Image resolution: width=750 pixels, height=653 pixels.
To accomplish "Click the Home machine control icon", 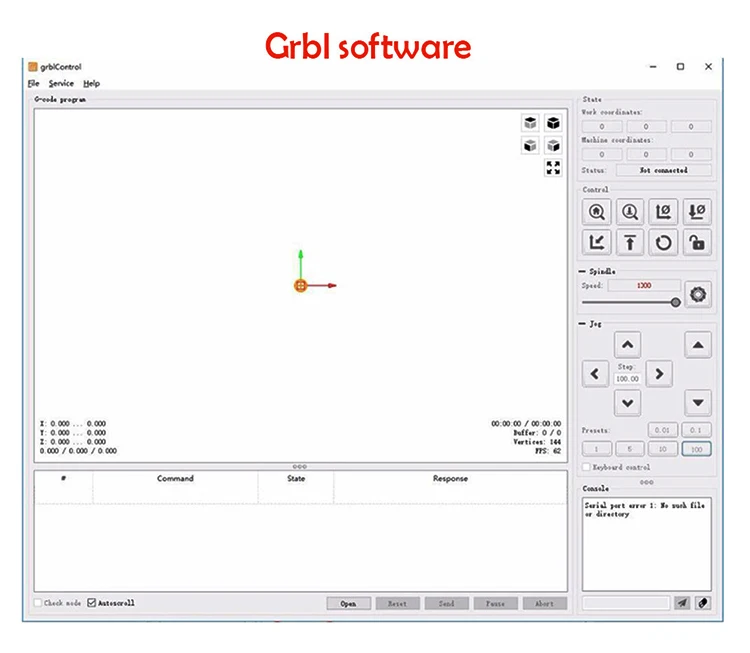I will click(x=596, y=211).
